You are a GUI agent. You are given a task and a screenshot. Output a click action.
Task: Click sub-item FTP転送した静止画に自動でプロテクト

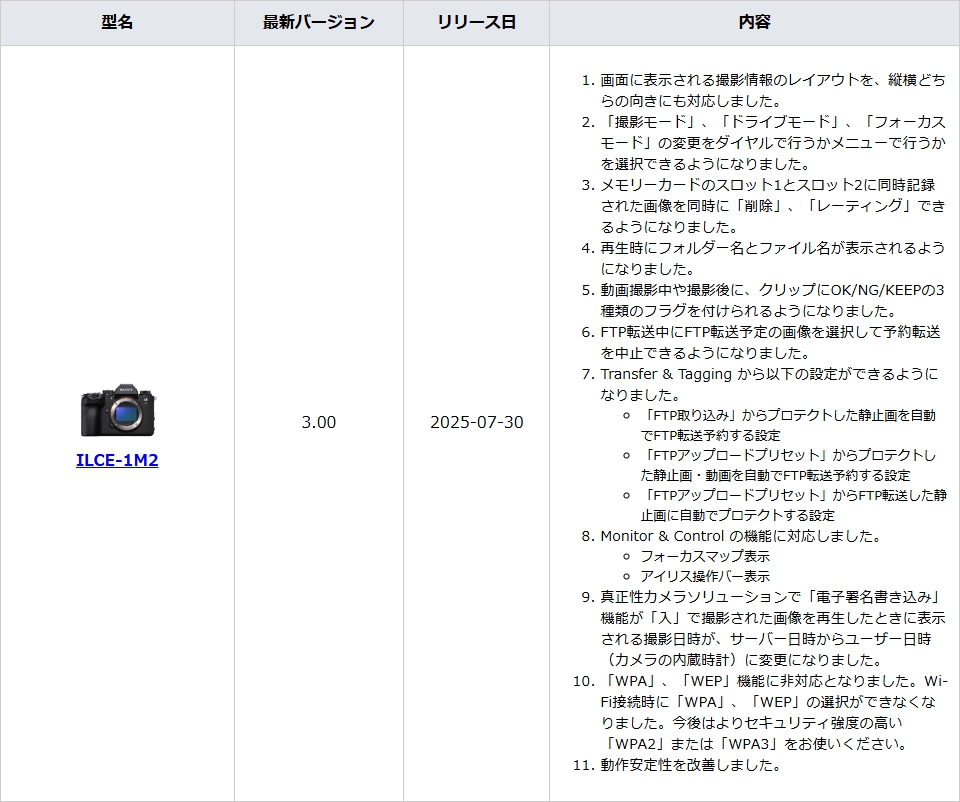pyautogui.click(x=793, y=504)
